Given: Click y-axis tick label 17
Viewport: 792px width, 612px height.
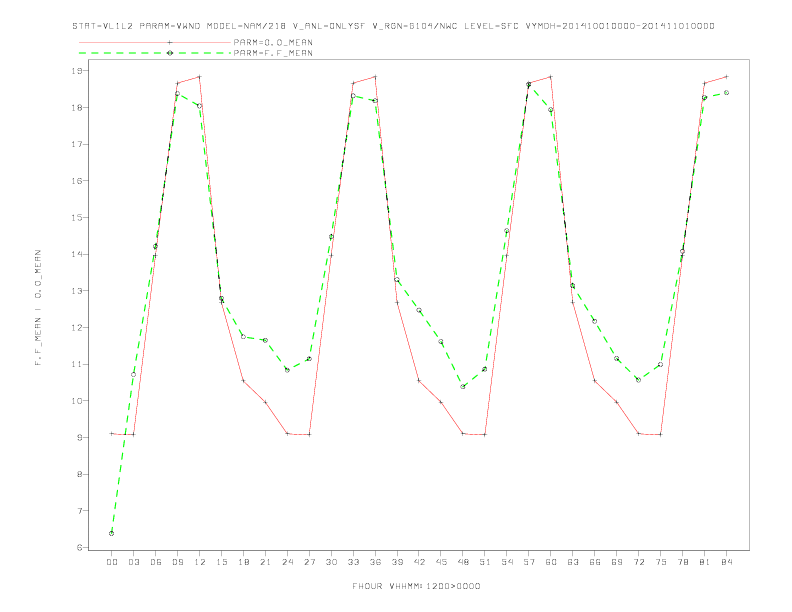Looking at the screenshot, I should tap(76, 144).
